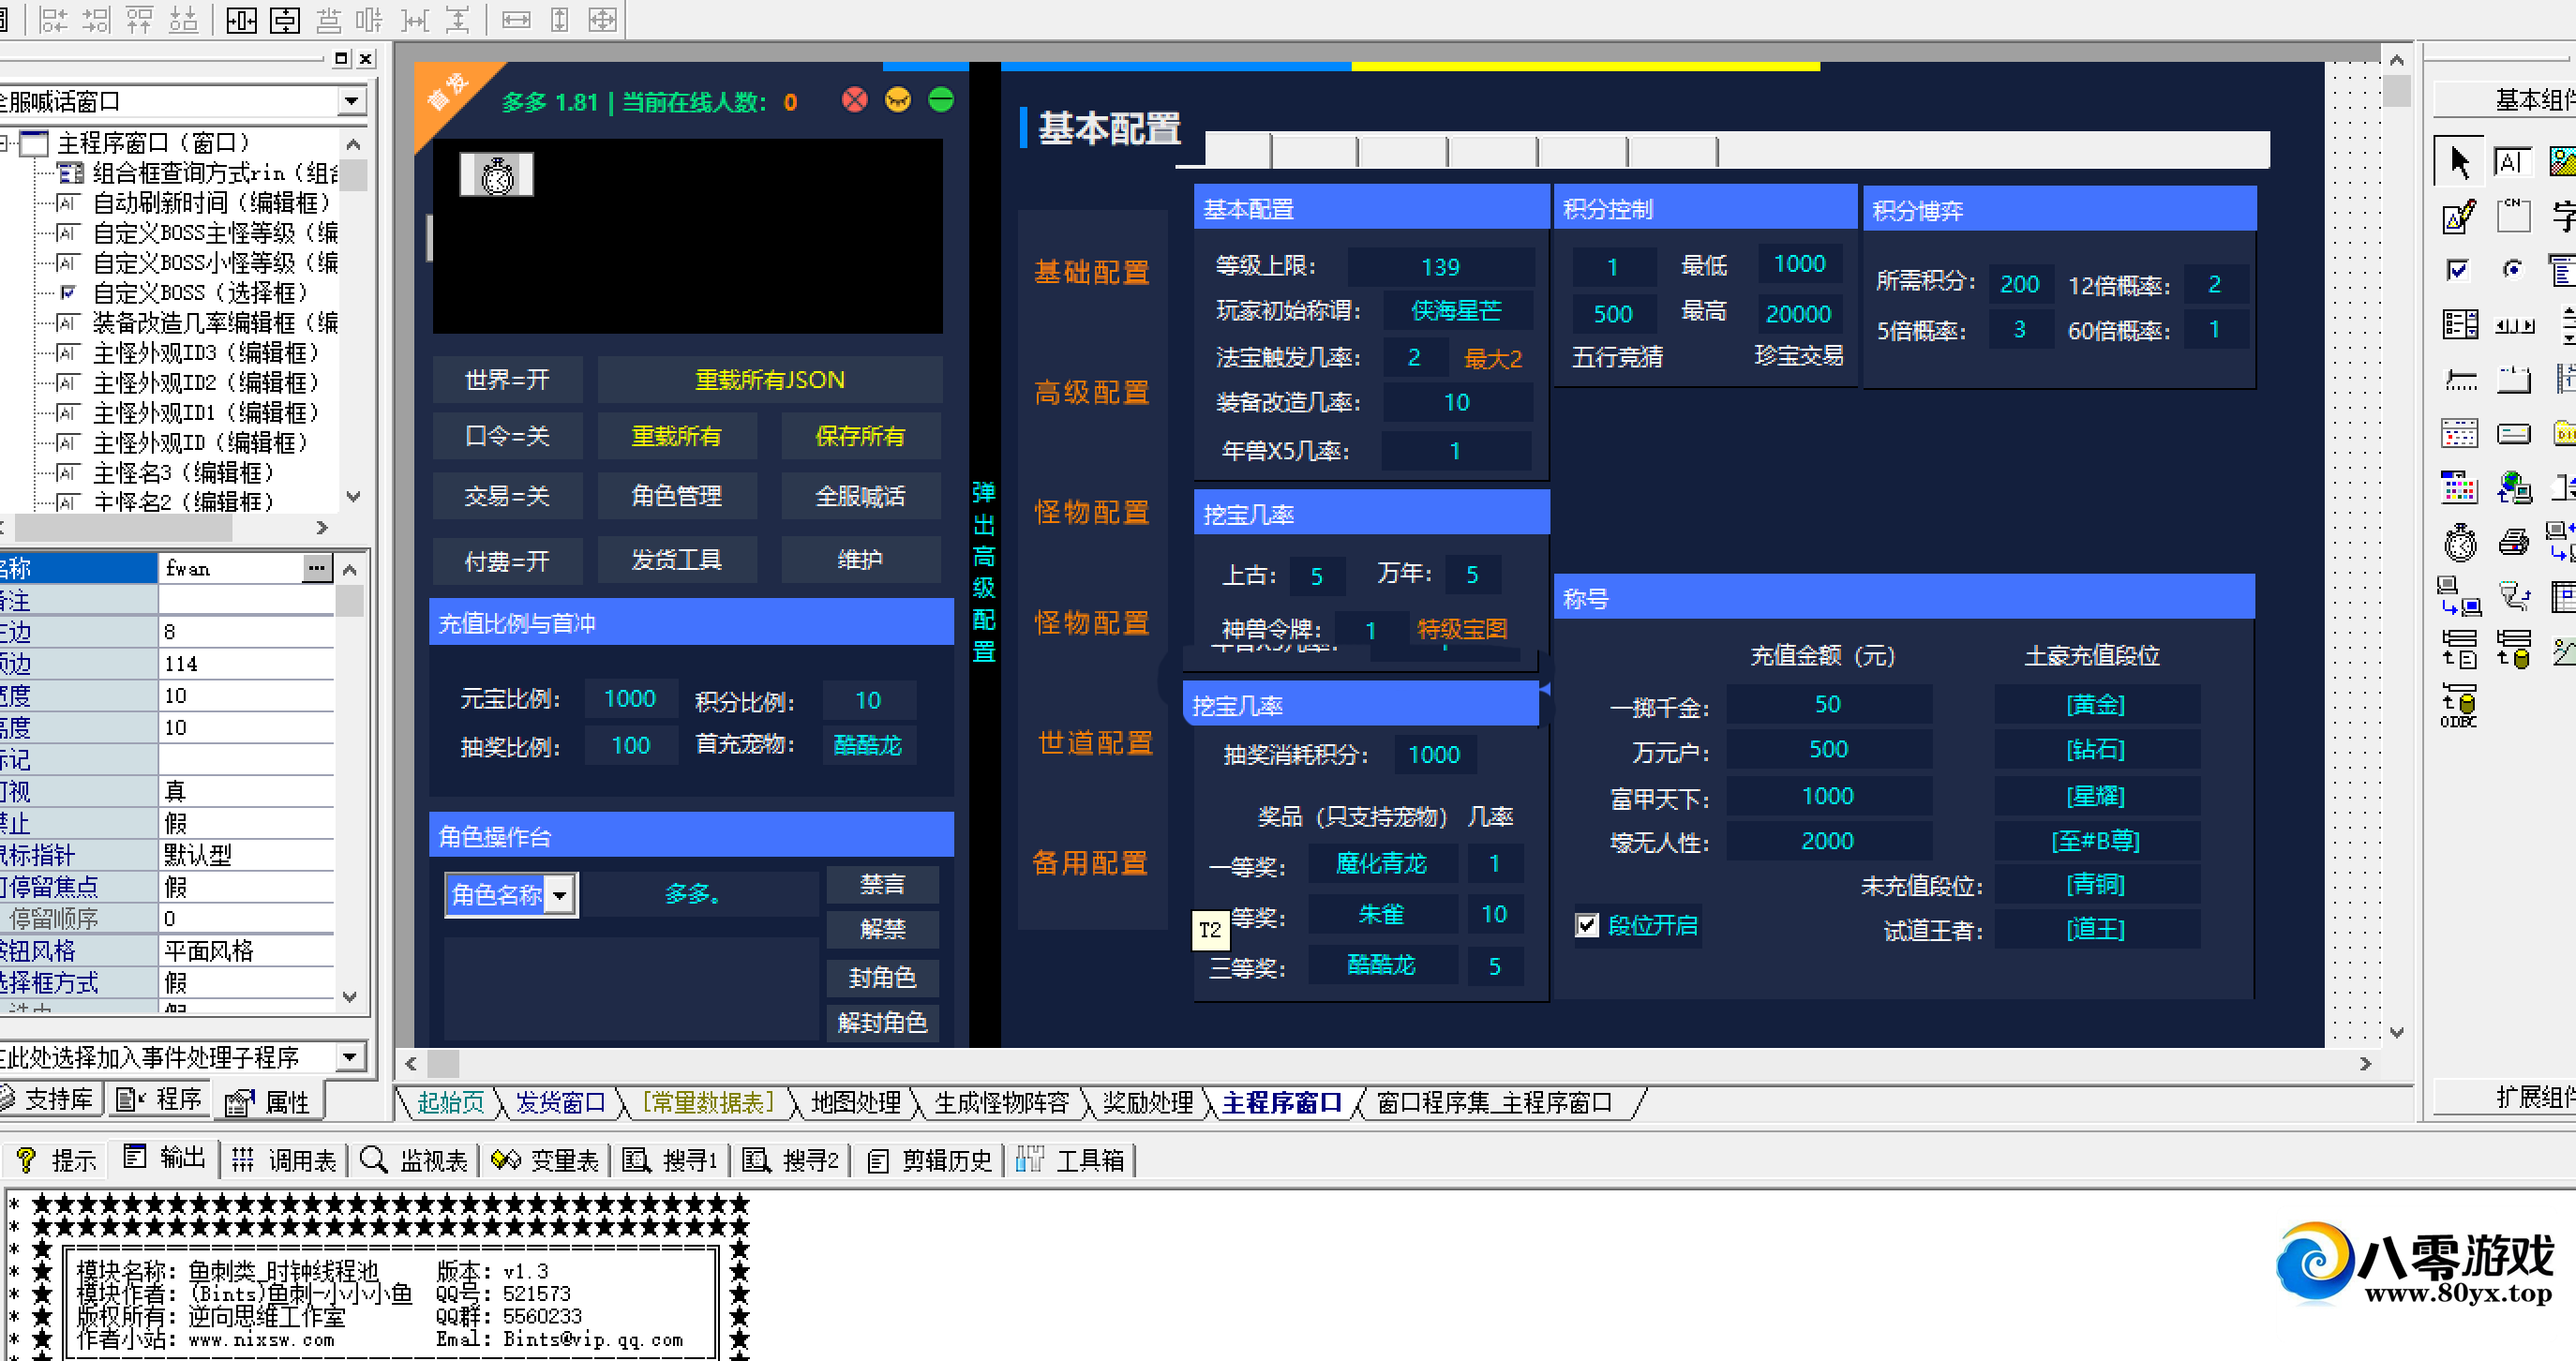Open the 高级配置 side menu item
Screen dimensions: 2576x1361
[1092, 392]
